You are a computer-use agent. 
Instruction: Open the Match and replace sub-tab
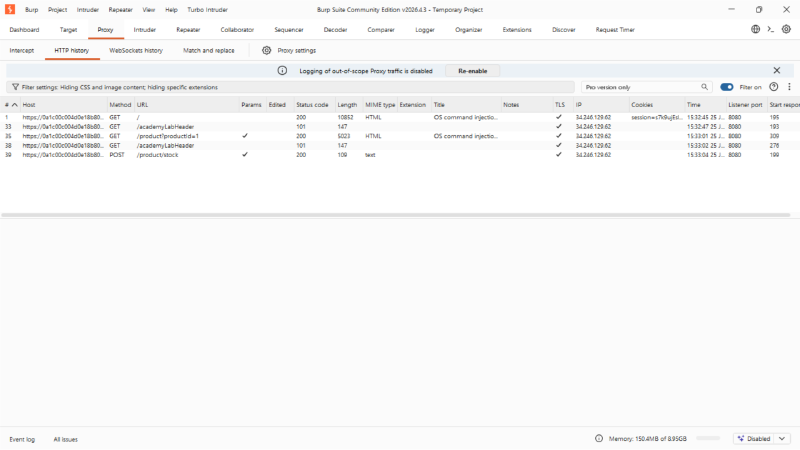point(209,51)
